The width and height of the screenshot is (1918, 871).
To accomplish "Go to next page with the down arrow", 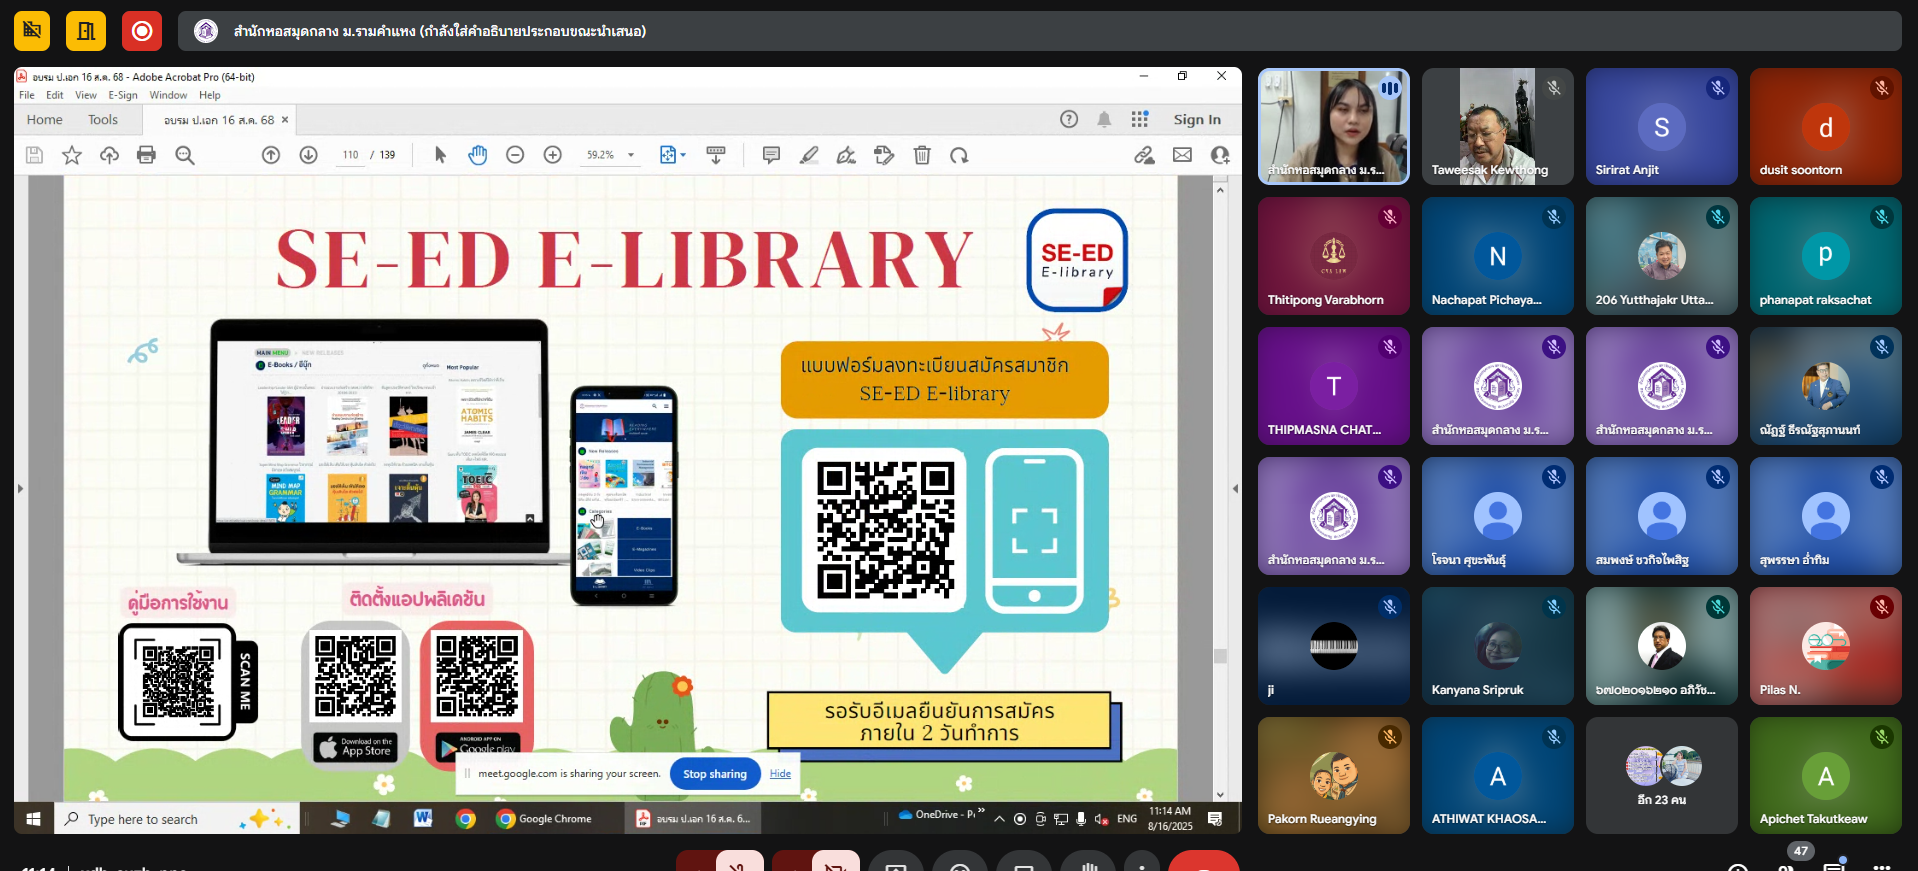I will point(309,155).
